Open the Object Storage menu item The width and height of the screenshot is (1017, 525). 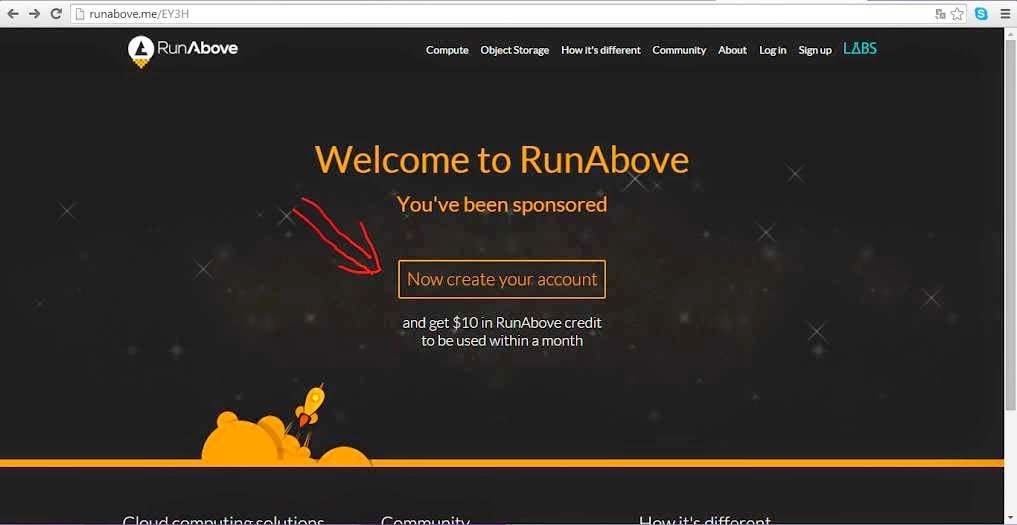tap(514, 50)
